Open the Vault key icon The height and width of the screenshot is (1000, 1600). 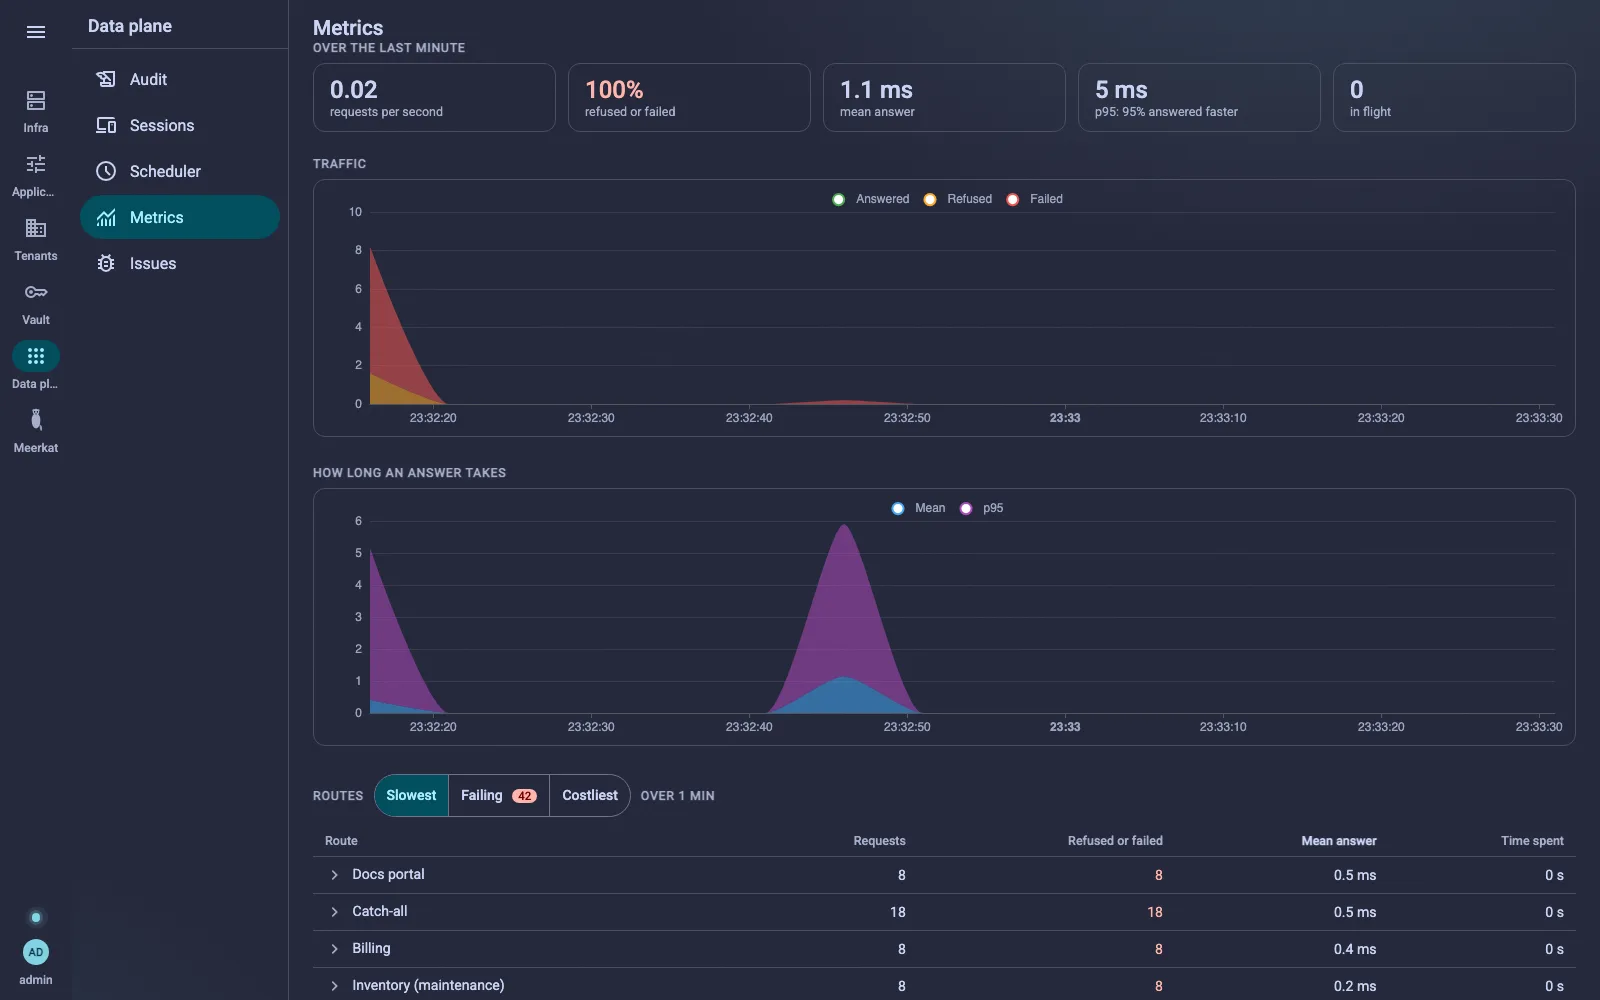pos(36,292)
